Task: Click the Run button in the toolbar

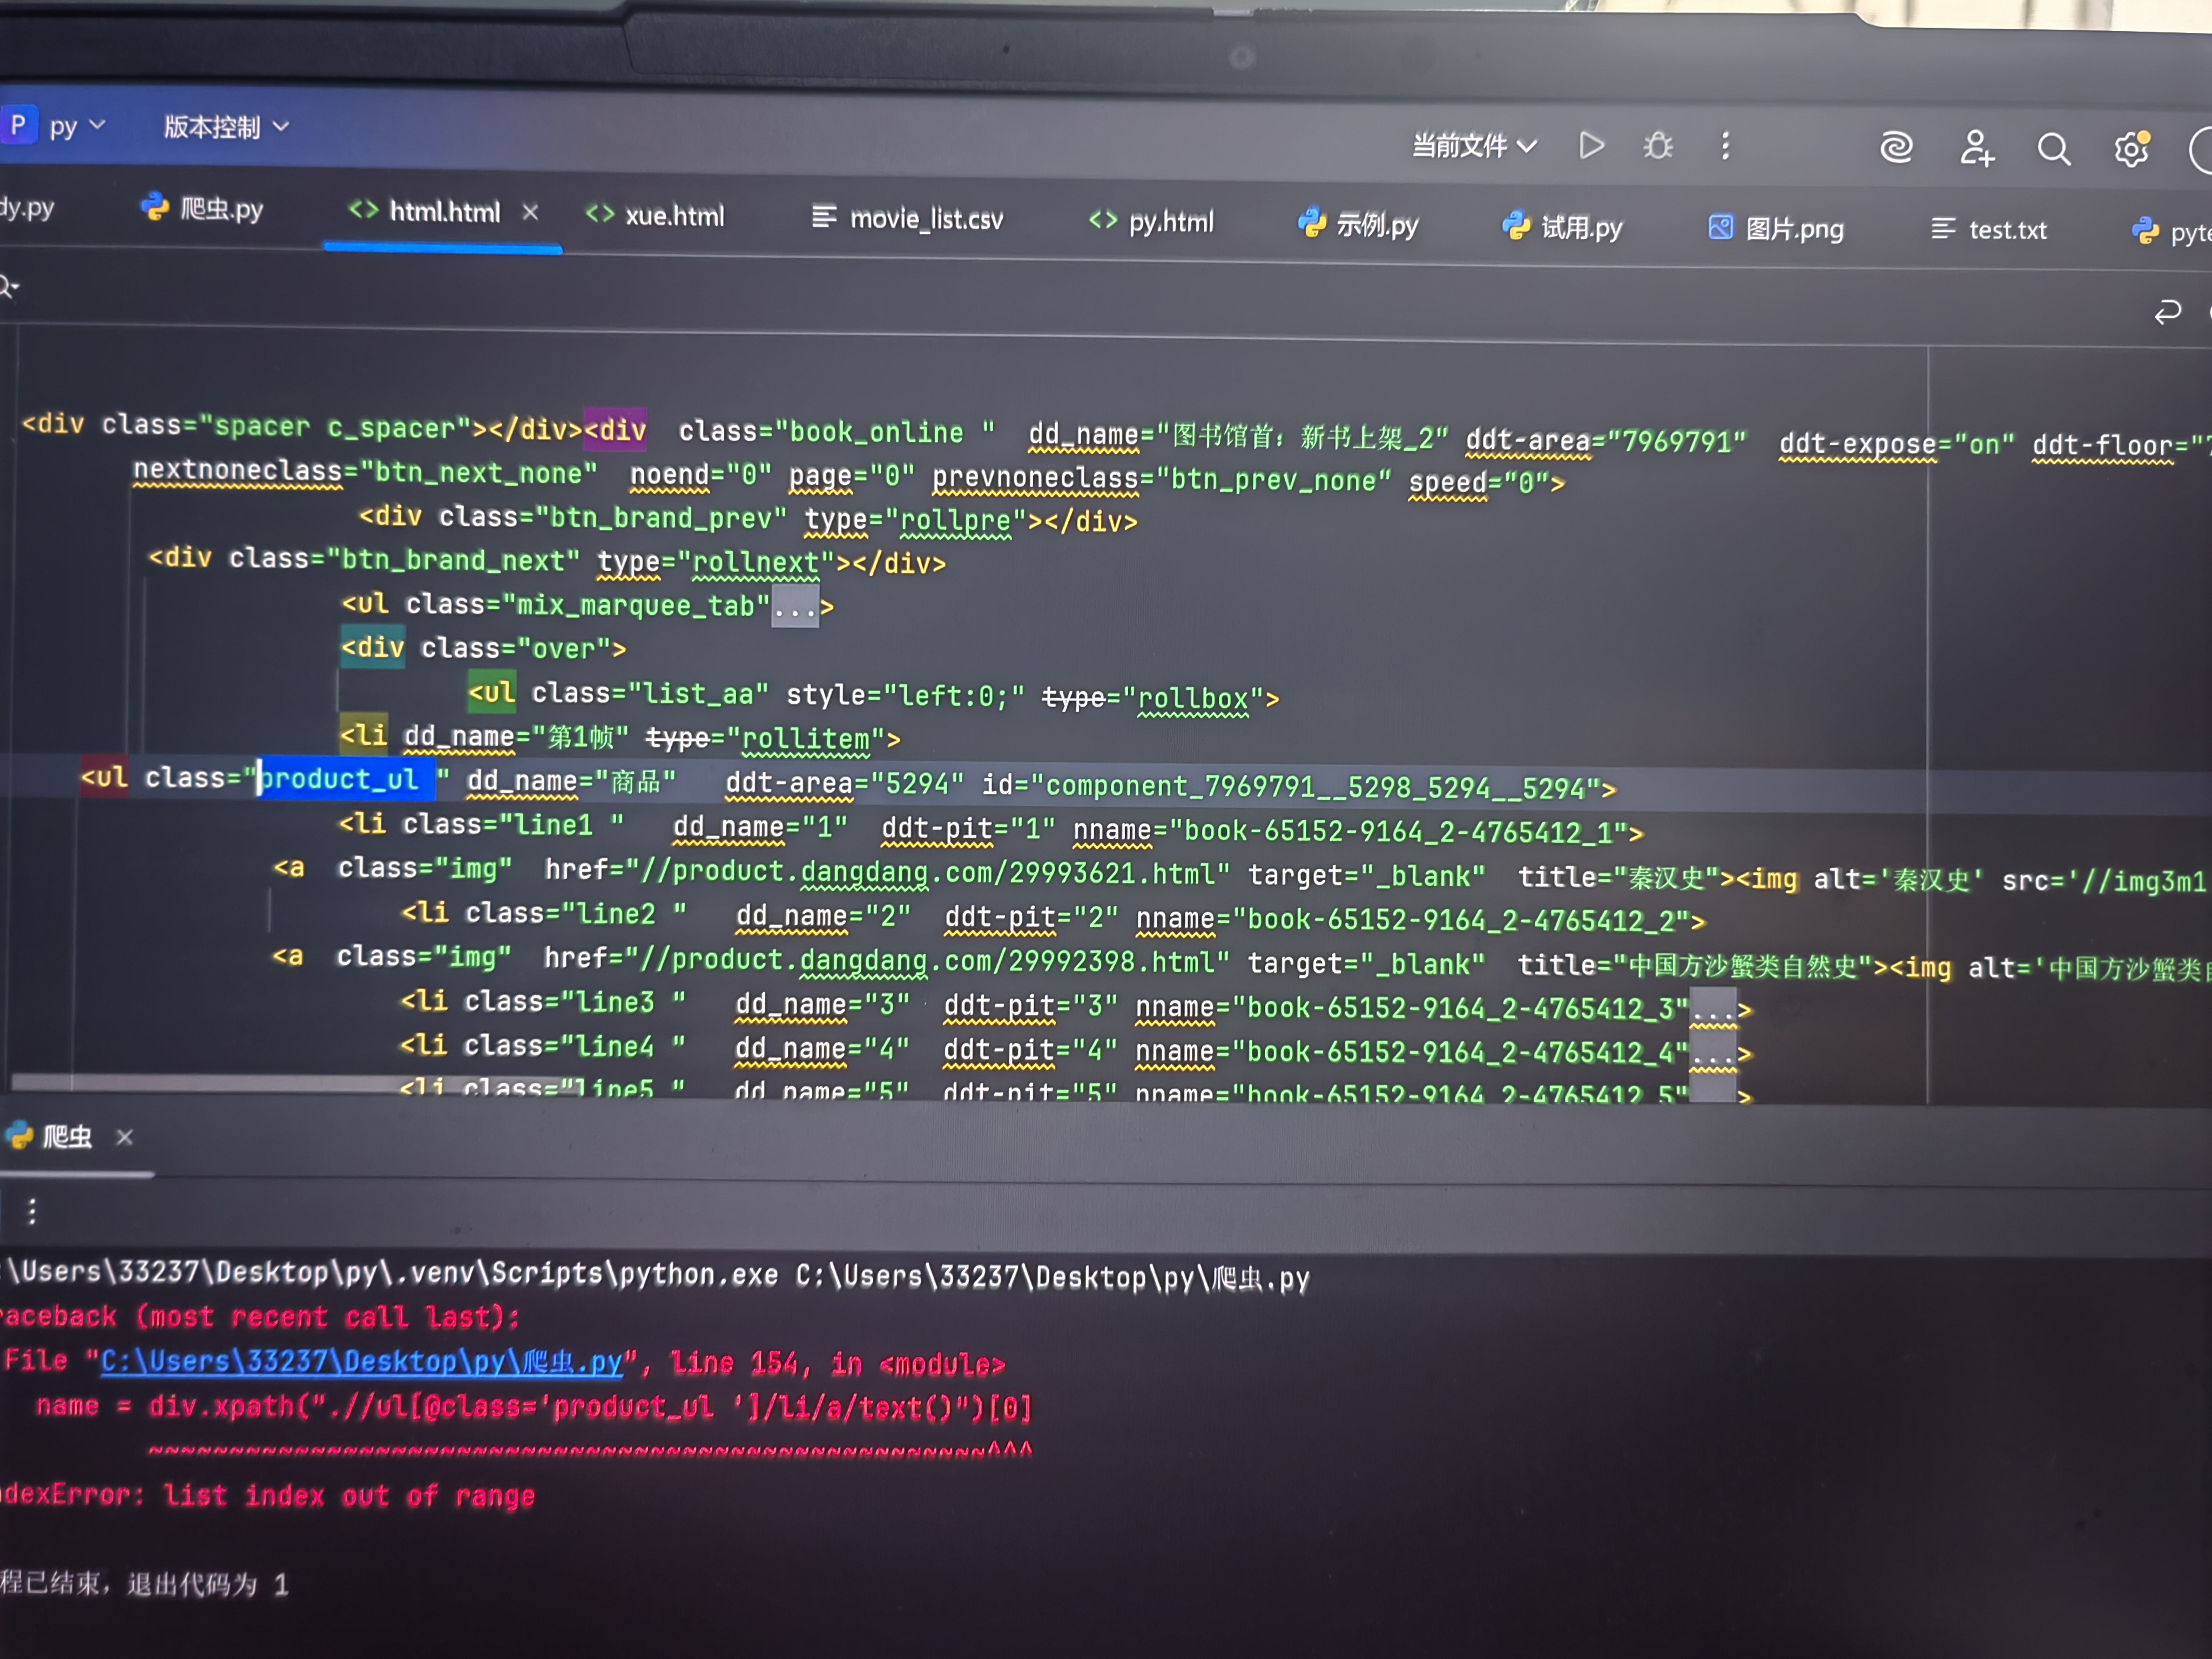Action: 1591,146
